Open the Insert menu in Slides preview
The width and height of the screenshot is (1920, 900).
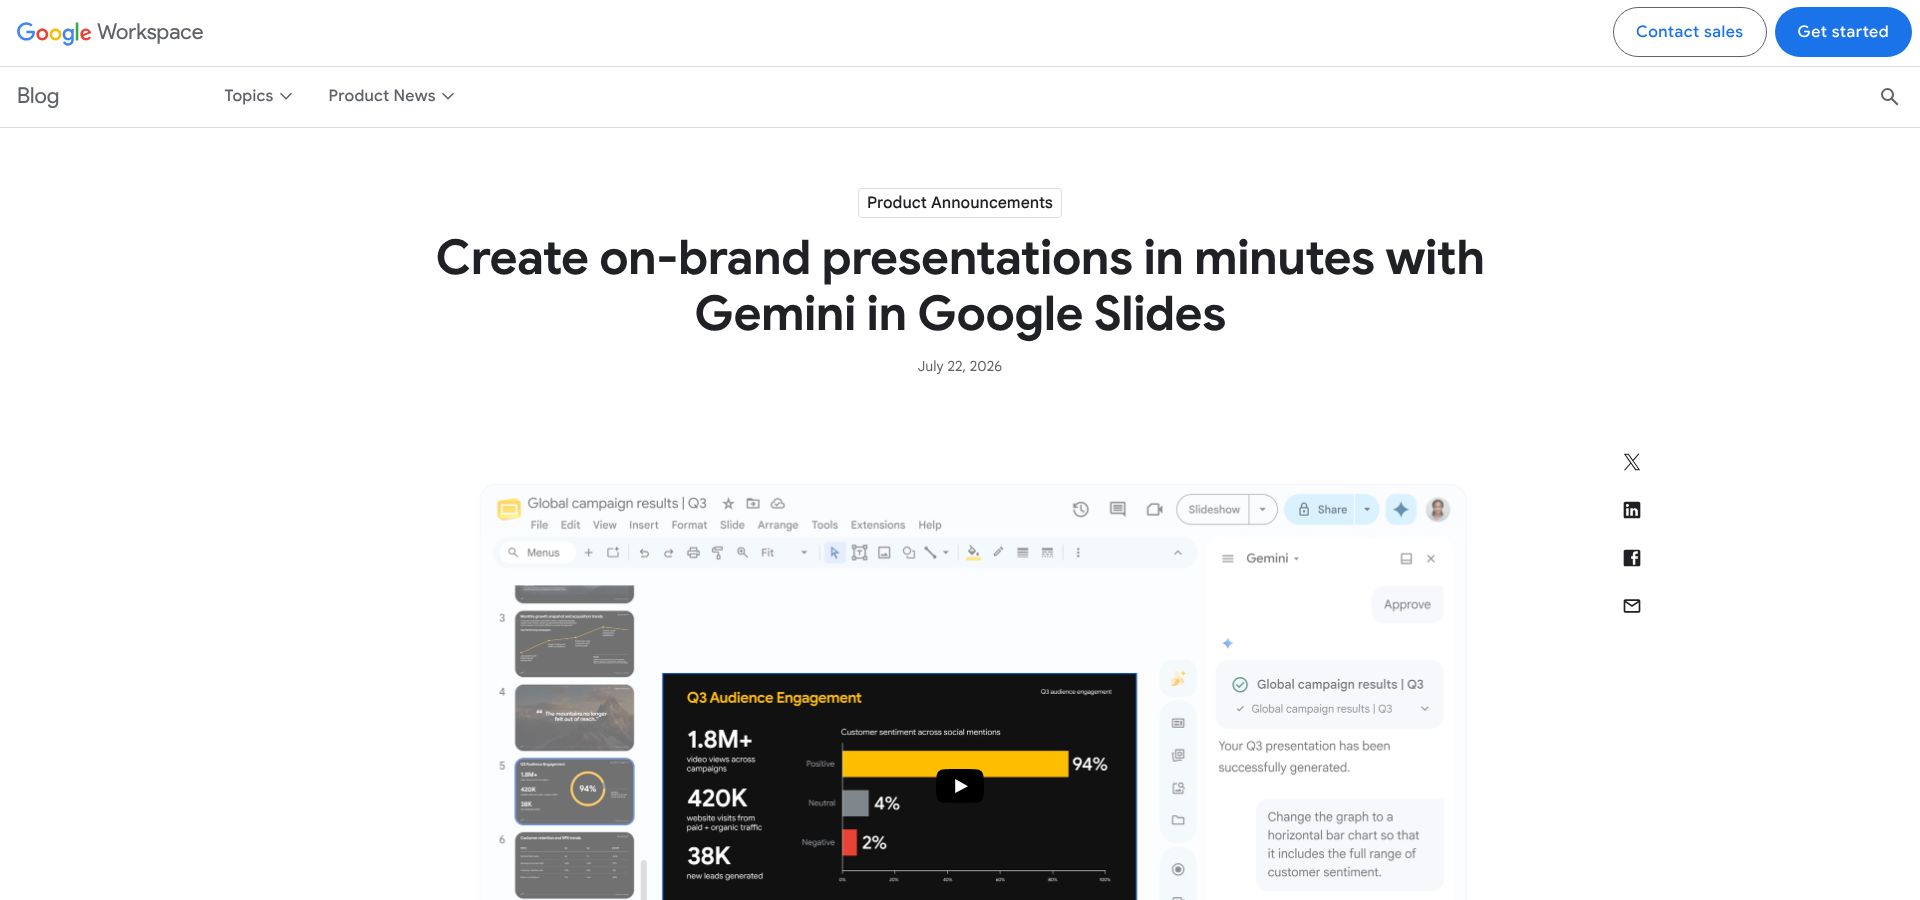tap(644, 525)
